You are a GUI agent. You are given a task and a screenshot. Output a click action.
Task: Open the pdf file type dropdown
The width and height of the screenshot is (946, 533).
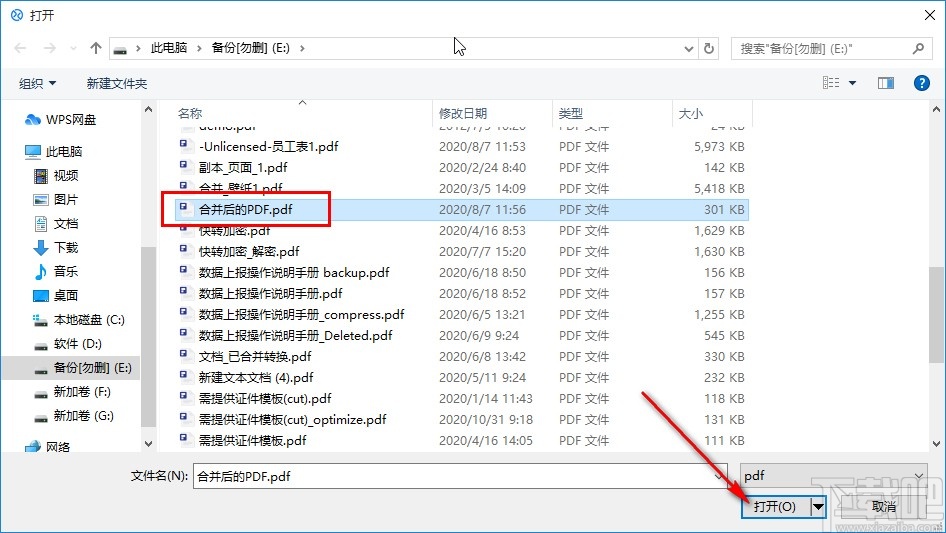pyautogui.click(x=833, y=476)
